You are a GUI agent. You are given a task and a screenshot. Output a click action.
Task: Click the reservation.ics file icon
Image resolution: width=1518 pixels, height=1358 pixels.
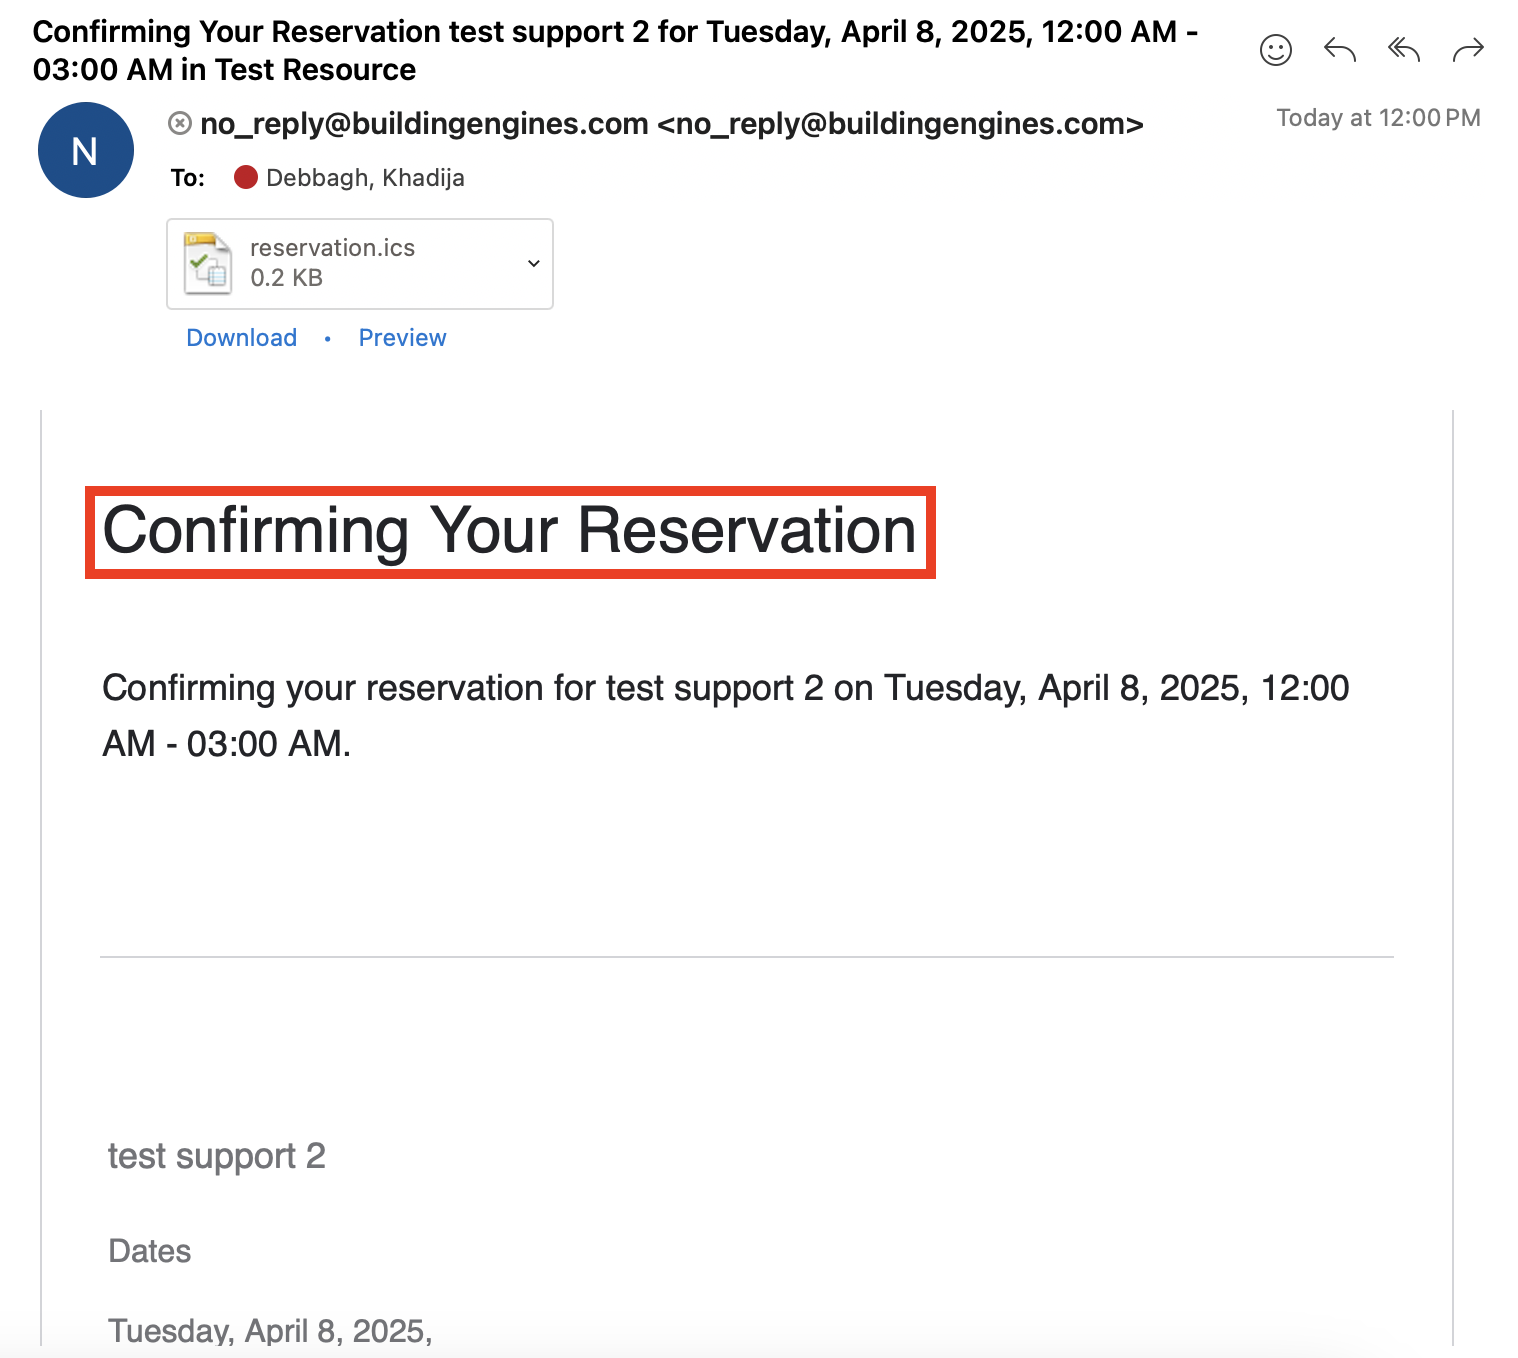pyautogui.click(x=208, y=263)
